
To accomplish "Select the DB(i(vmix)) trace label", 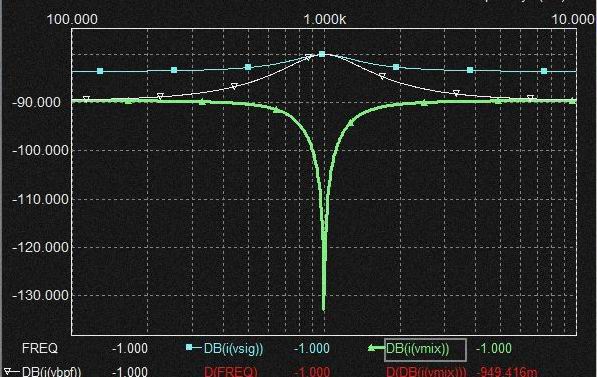I will coord(417,349).
